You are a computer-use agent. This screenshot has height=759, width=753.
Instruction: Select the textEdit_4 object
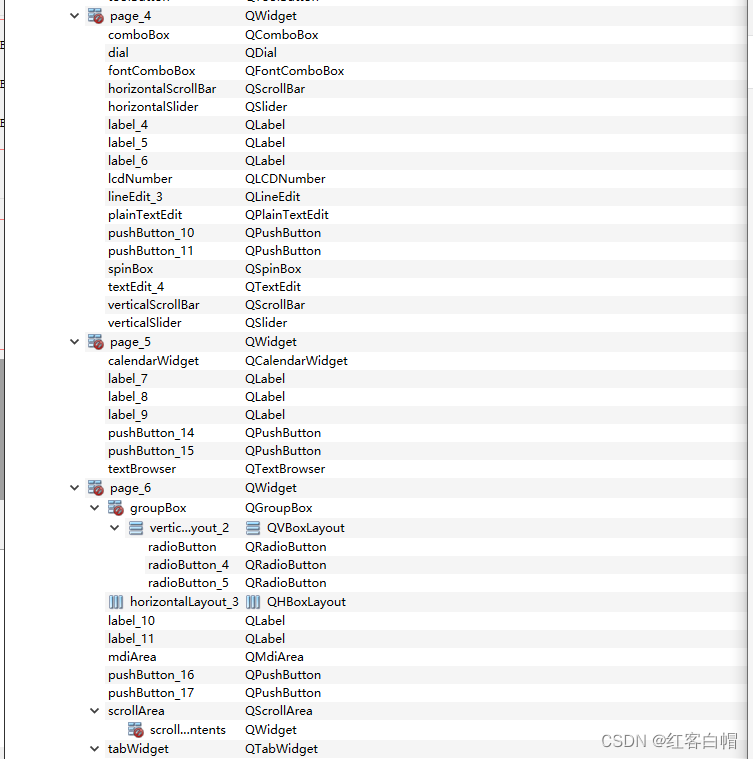(136, 287)
